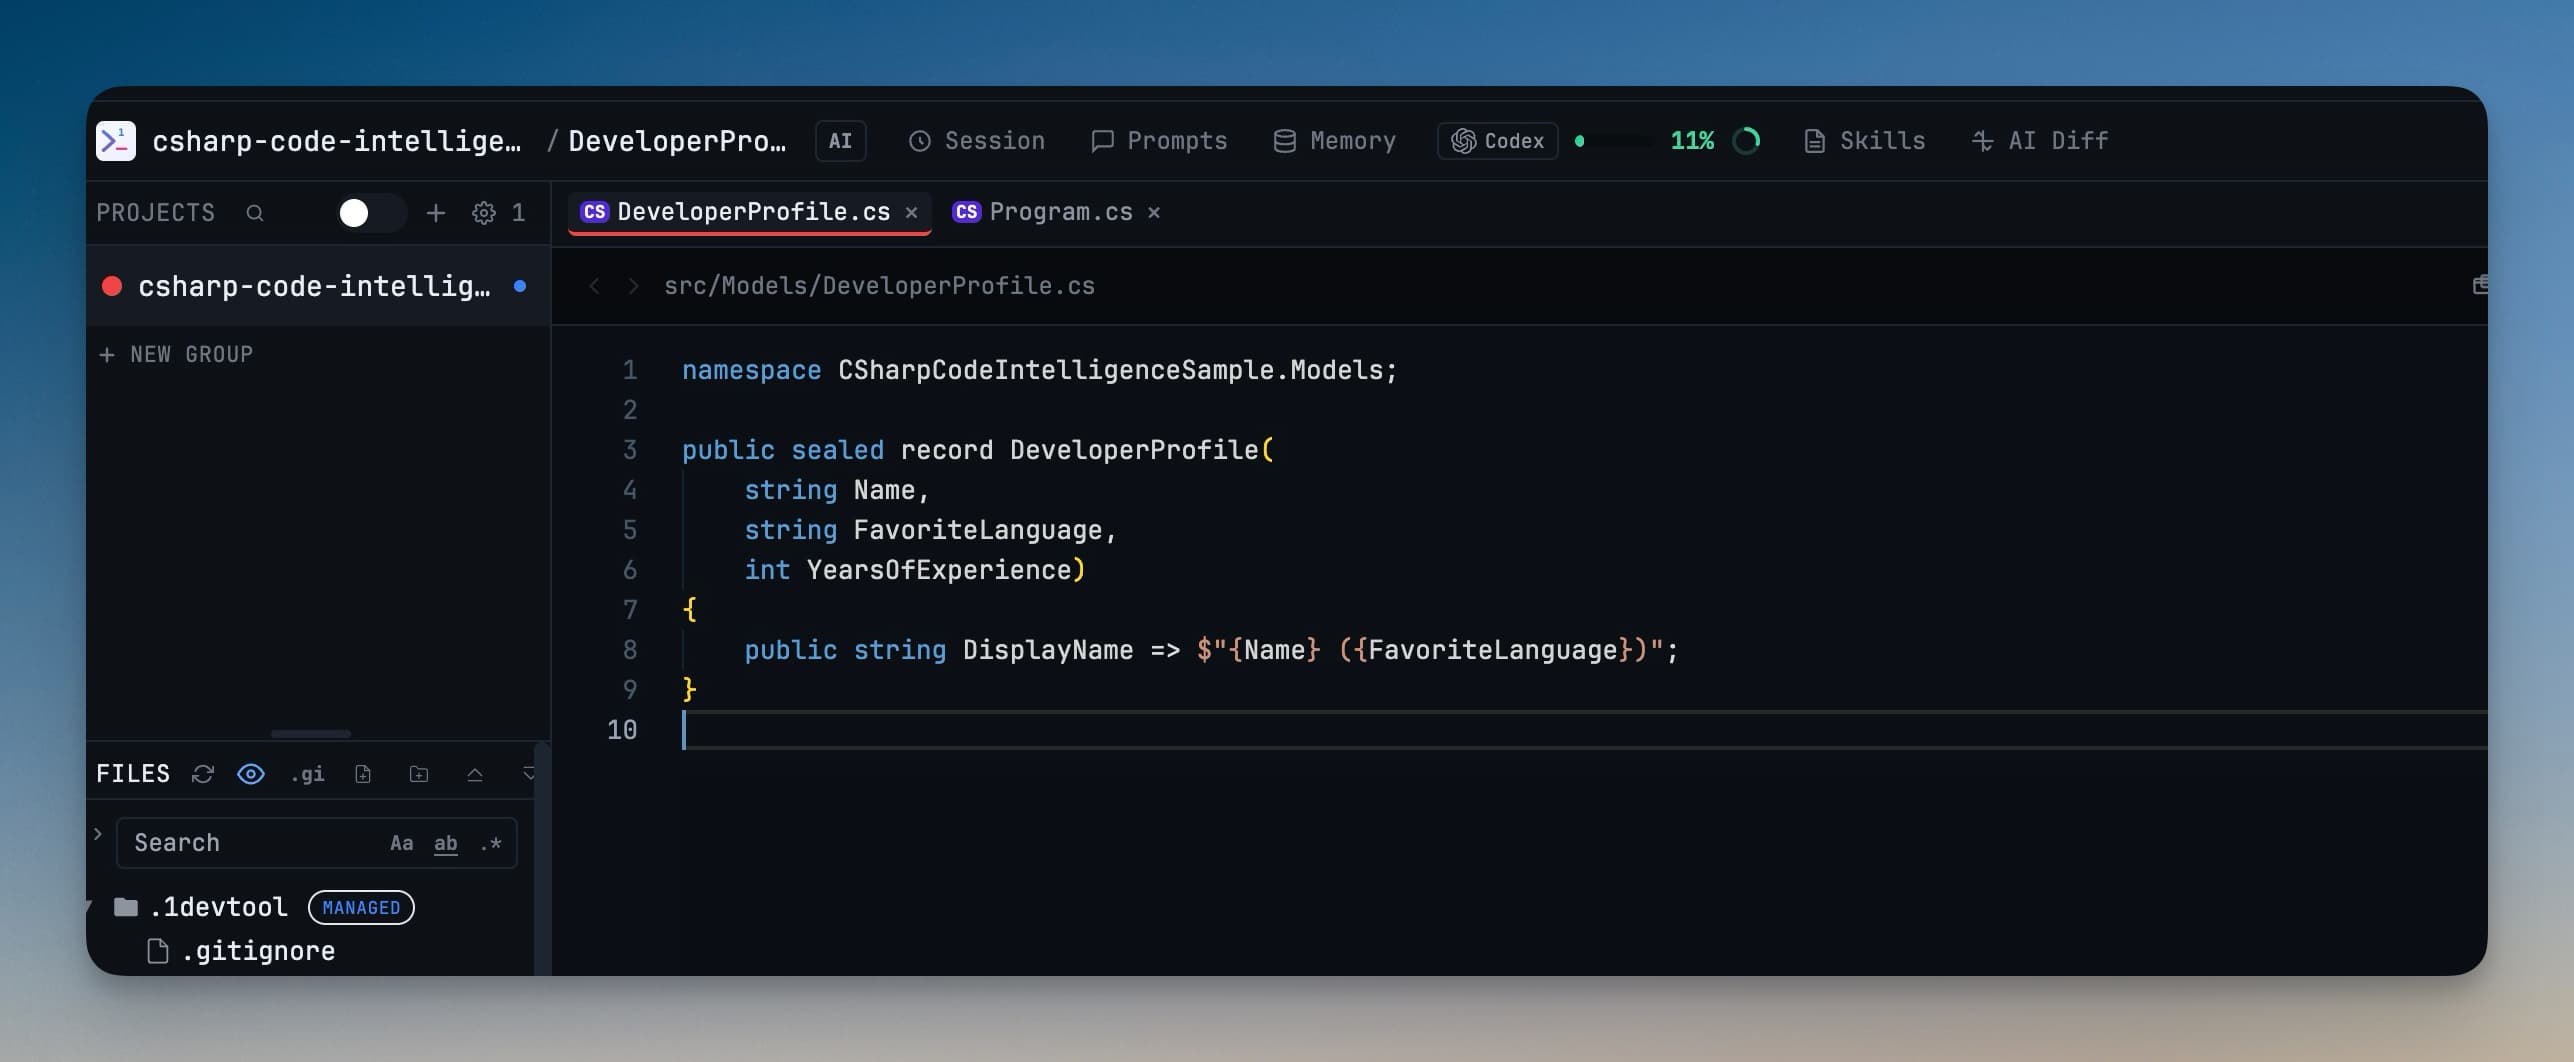Close the DeveloperProfile.cs tab

click(x=911, y=212)
